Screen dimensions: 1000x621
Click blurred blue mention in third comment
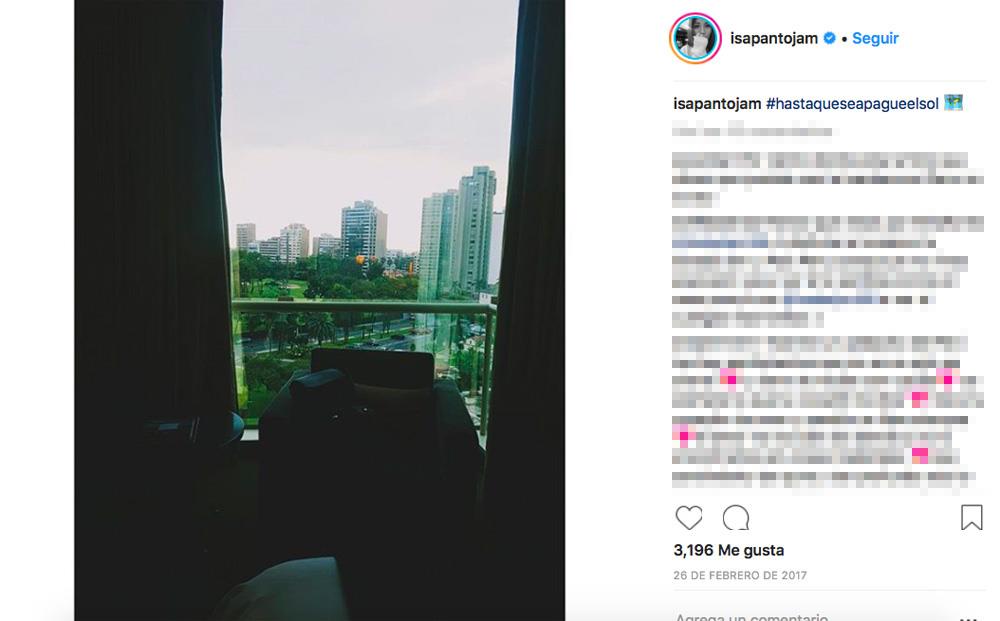tap(831, 300)
